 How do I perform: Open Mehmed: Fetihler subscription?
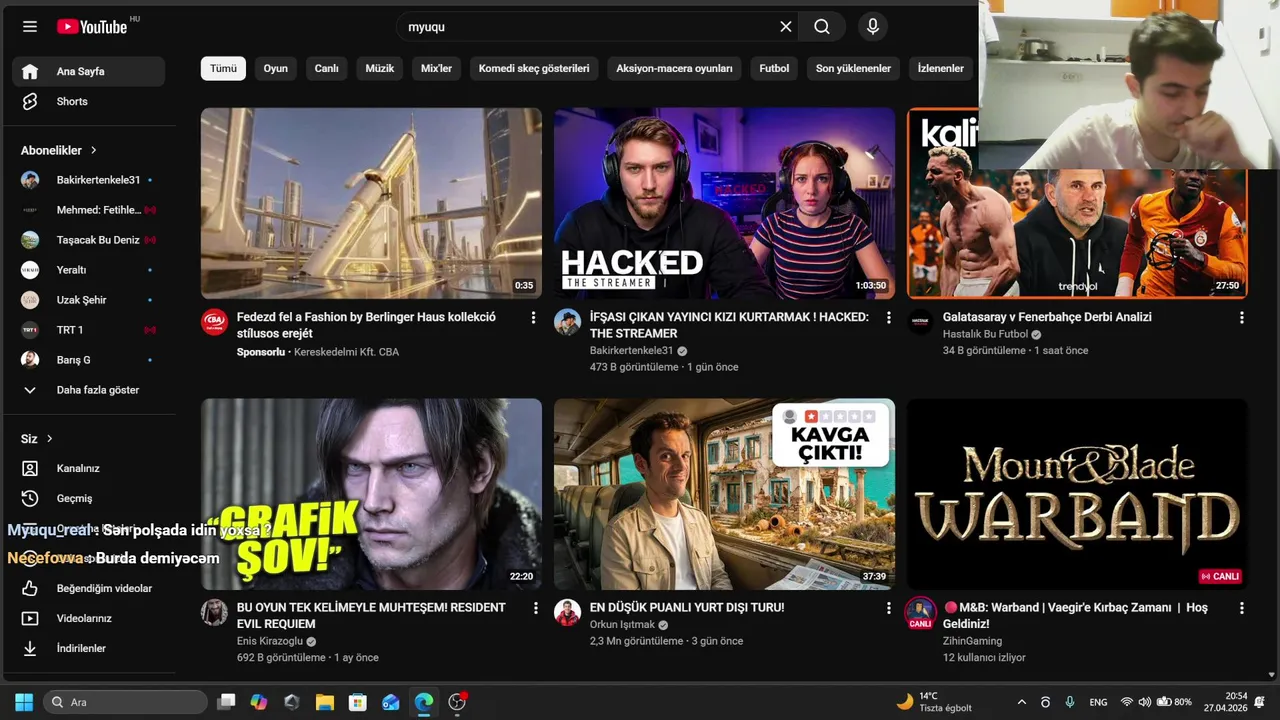[x=88, y=210]
